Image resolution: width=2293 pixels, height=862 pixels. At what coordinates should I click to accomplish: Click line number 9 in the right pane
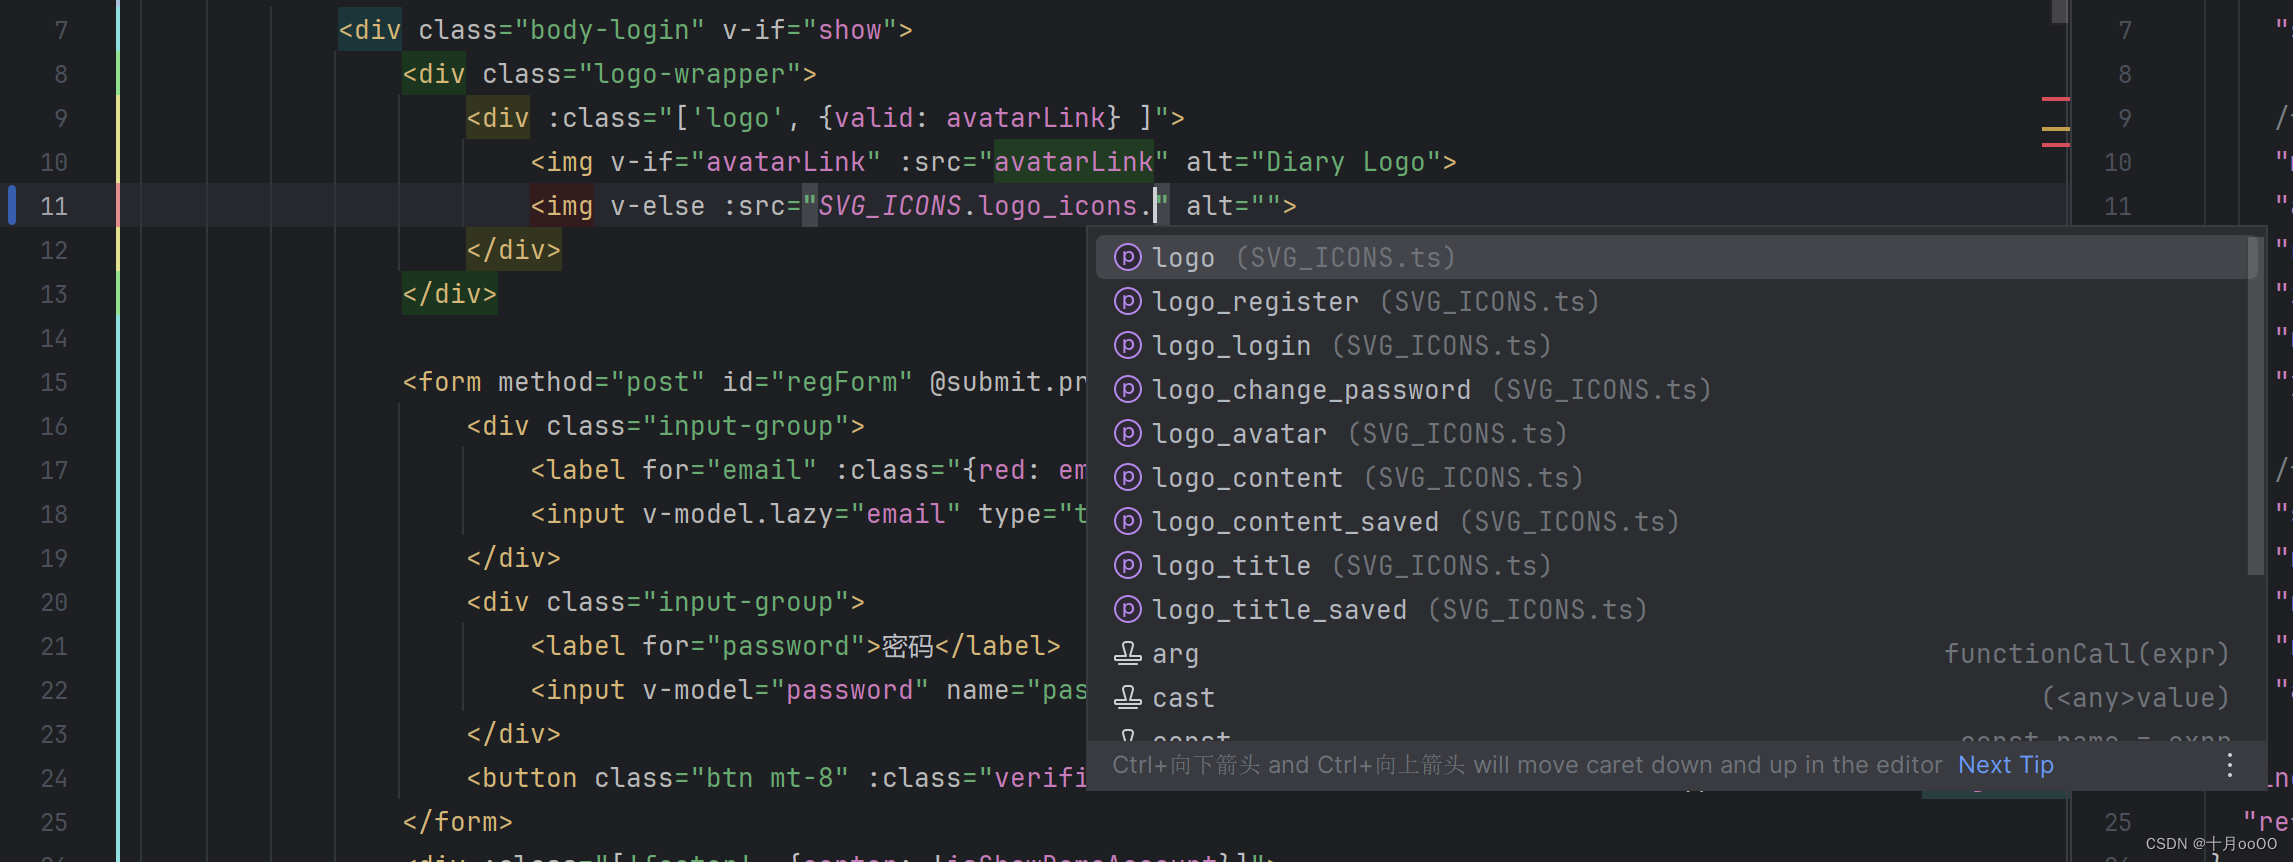pyautogui.click(x=2125, y=118)
